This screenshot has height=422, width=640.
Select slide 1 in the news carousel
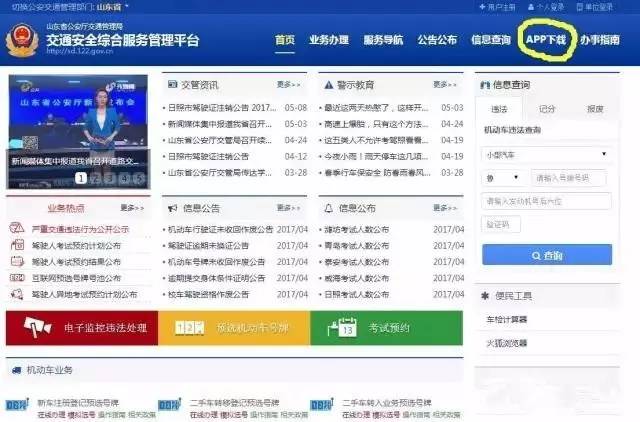(81, 178)
